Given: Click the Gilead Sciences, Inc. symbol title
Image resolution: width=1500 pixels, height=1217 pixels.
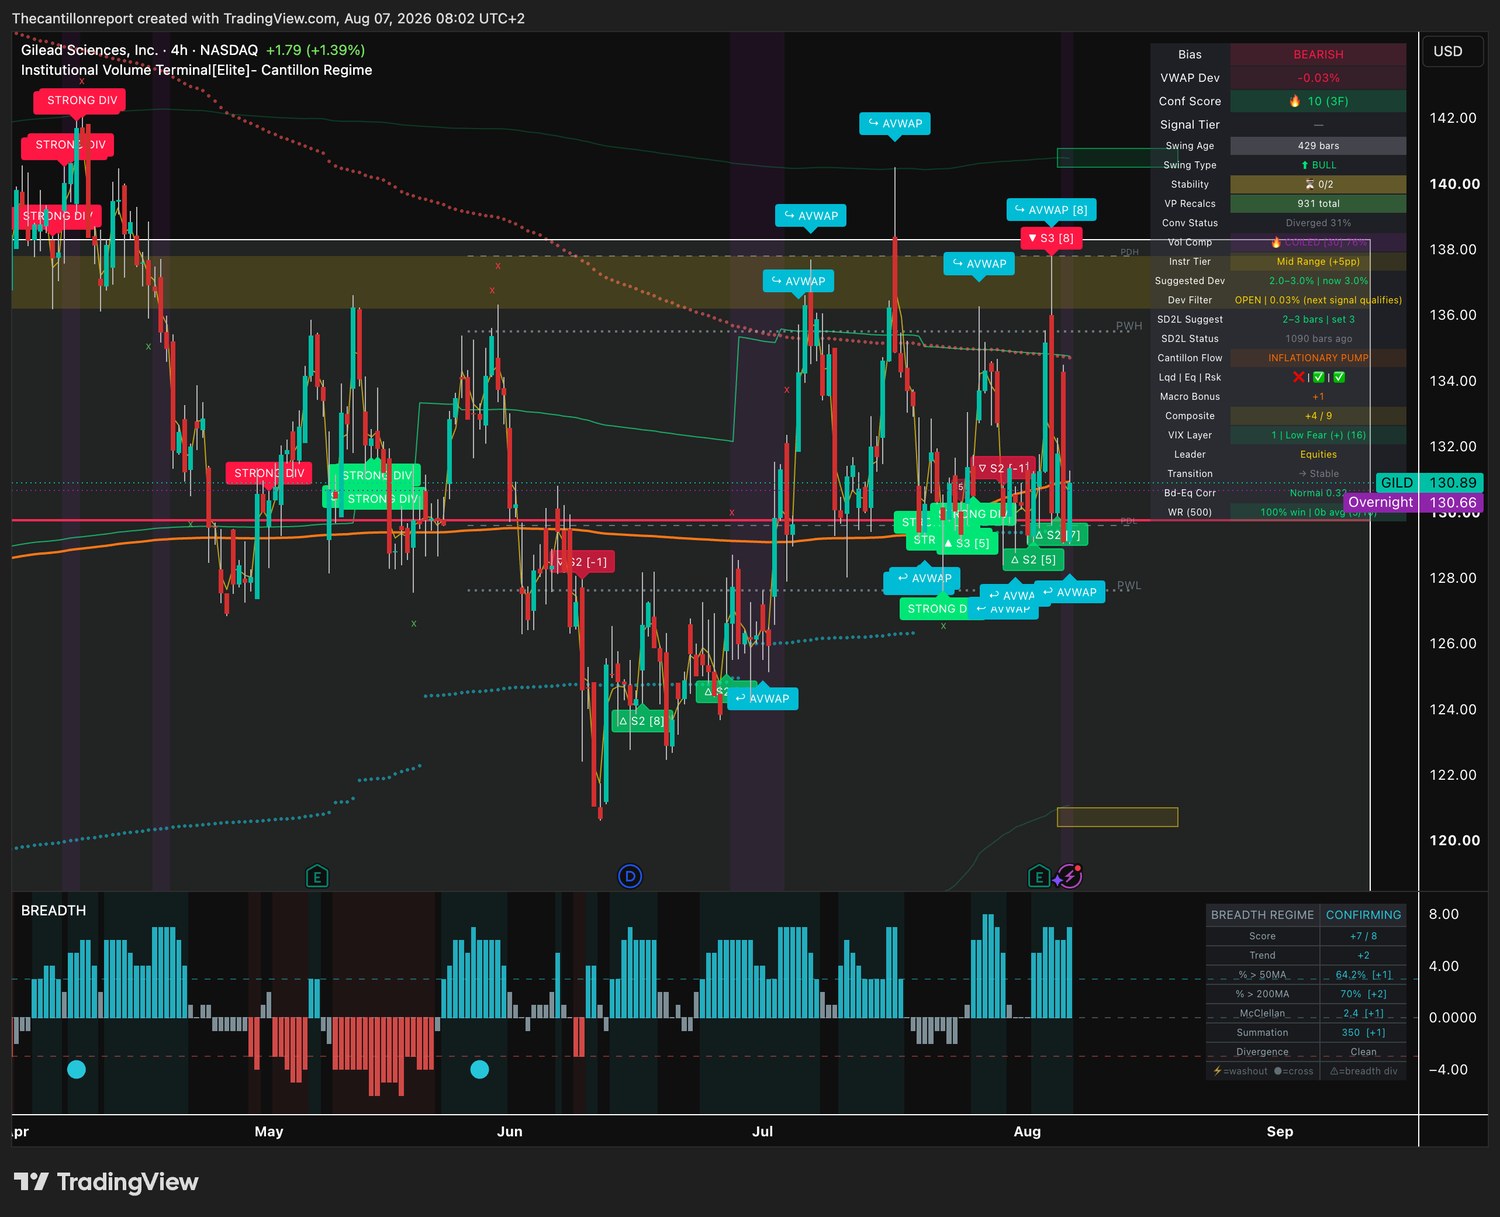Looking at the screenshot, I should tap(90, 50).
